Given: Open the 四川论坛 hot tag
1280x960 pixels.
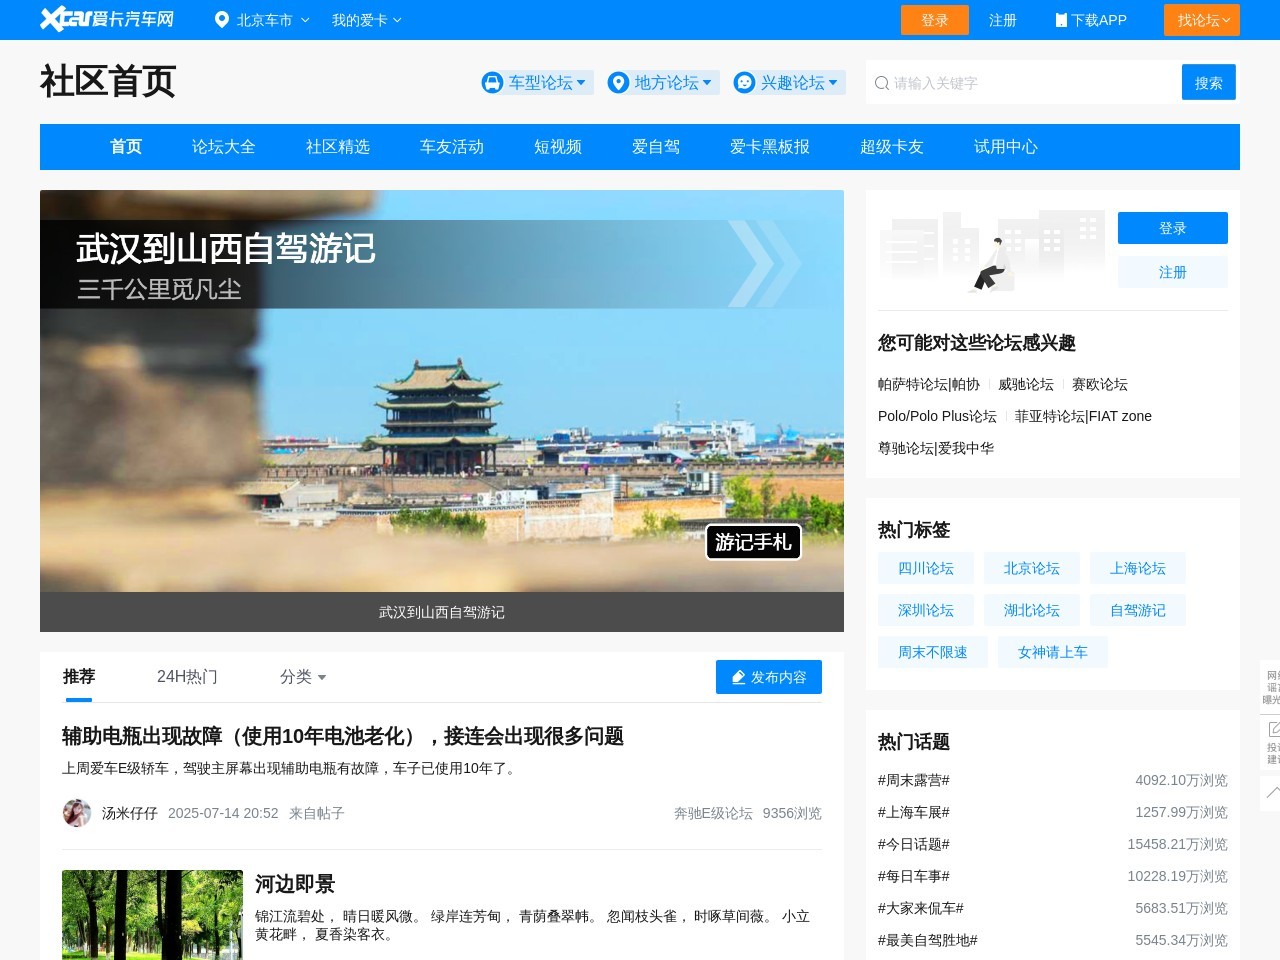Looking at the screenshot, I should 926,568.
